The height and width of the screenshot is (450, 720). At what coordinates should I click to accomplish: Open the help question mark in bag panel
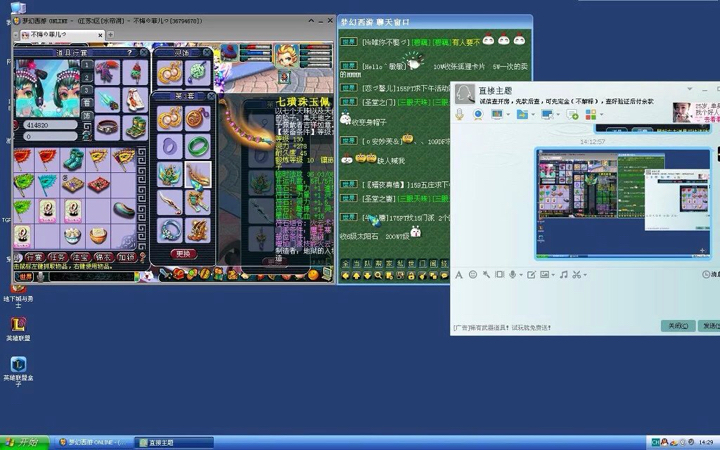(129, 53)
